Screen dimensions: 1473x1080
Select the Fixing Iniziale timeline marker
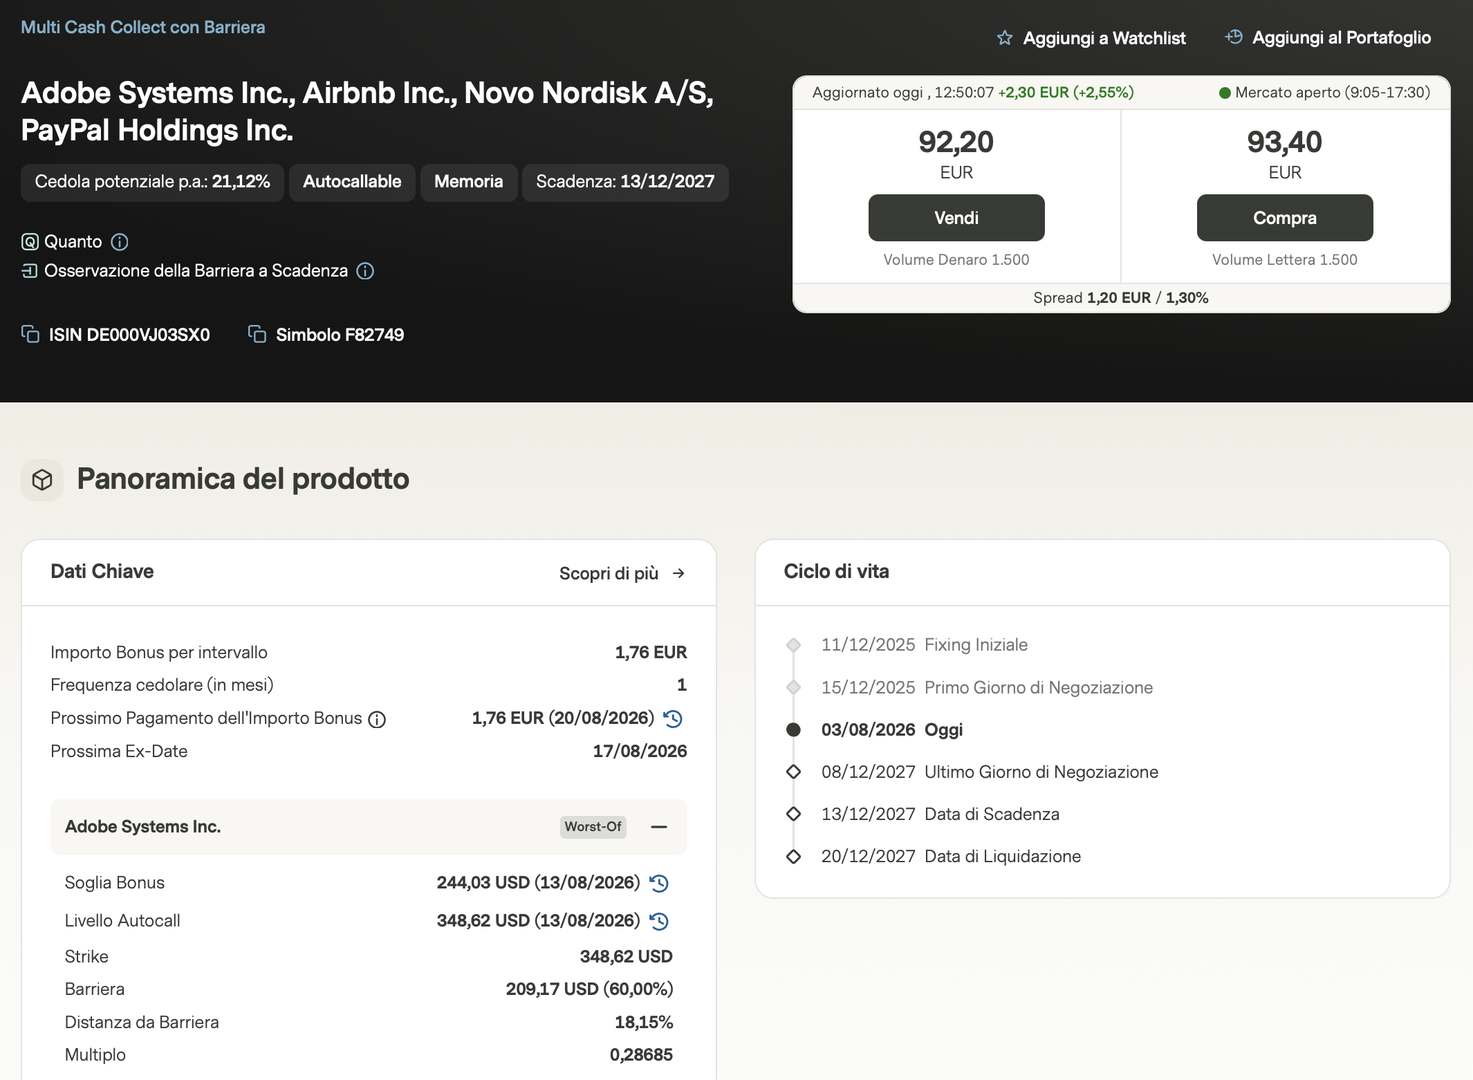[x=793, y=645]
